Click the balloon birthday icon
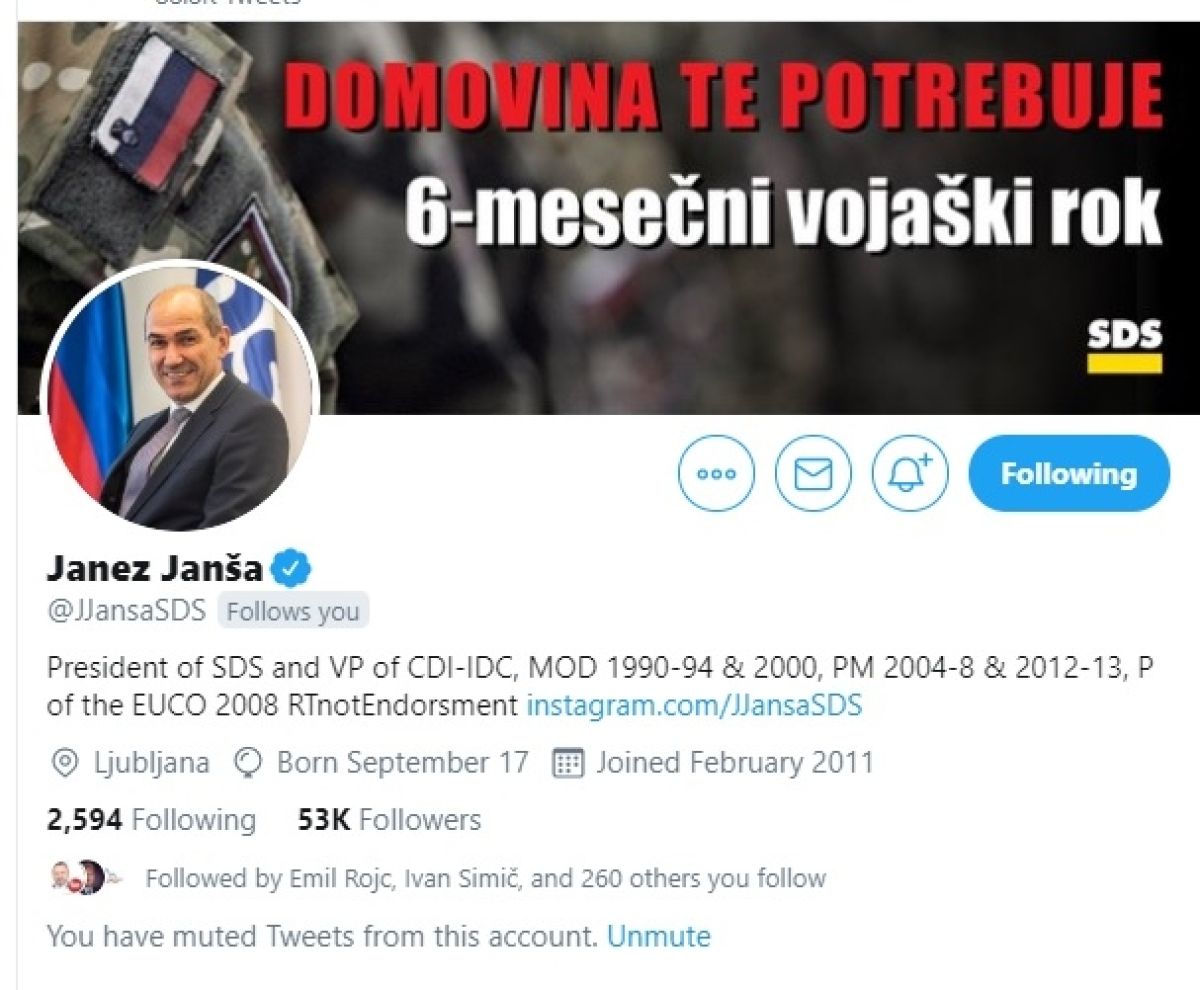The width and height of the screenshot is (1200, 990). pos(246,764)
